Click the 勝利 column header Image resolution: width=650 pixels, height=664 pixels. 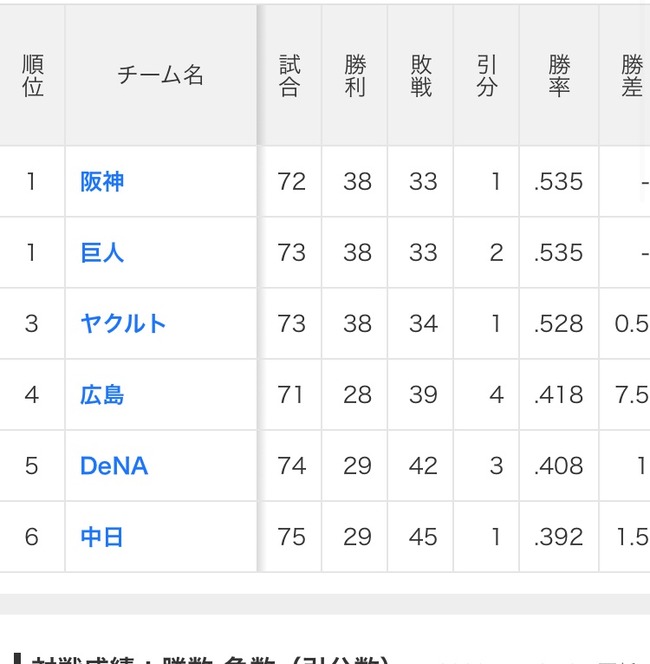(355, 75)
